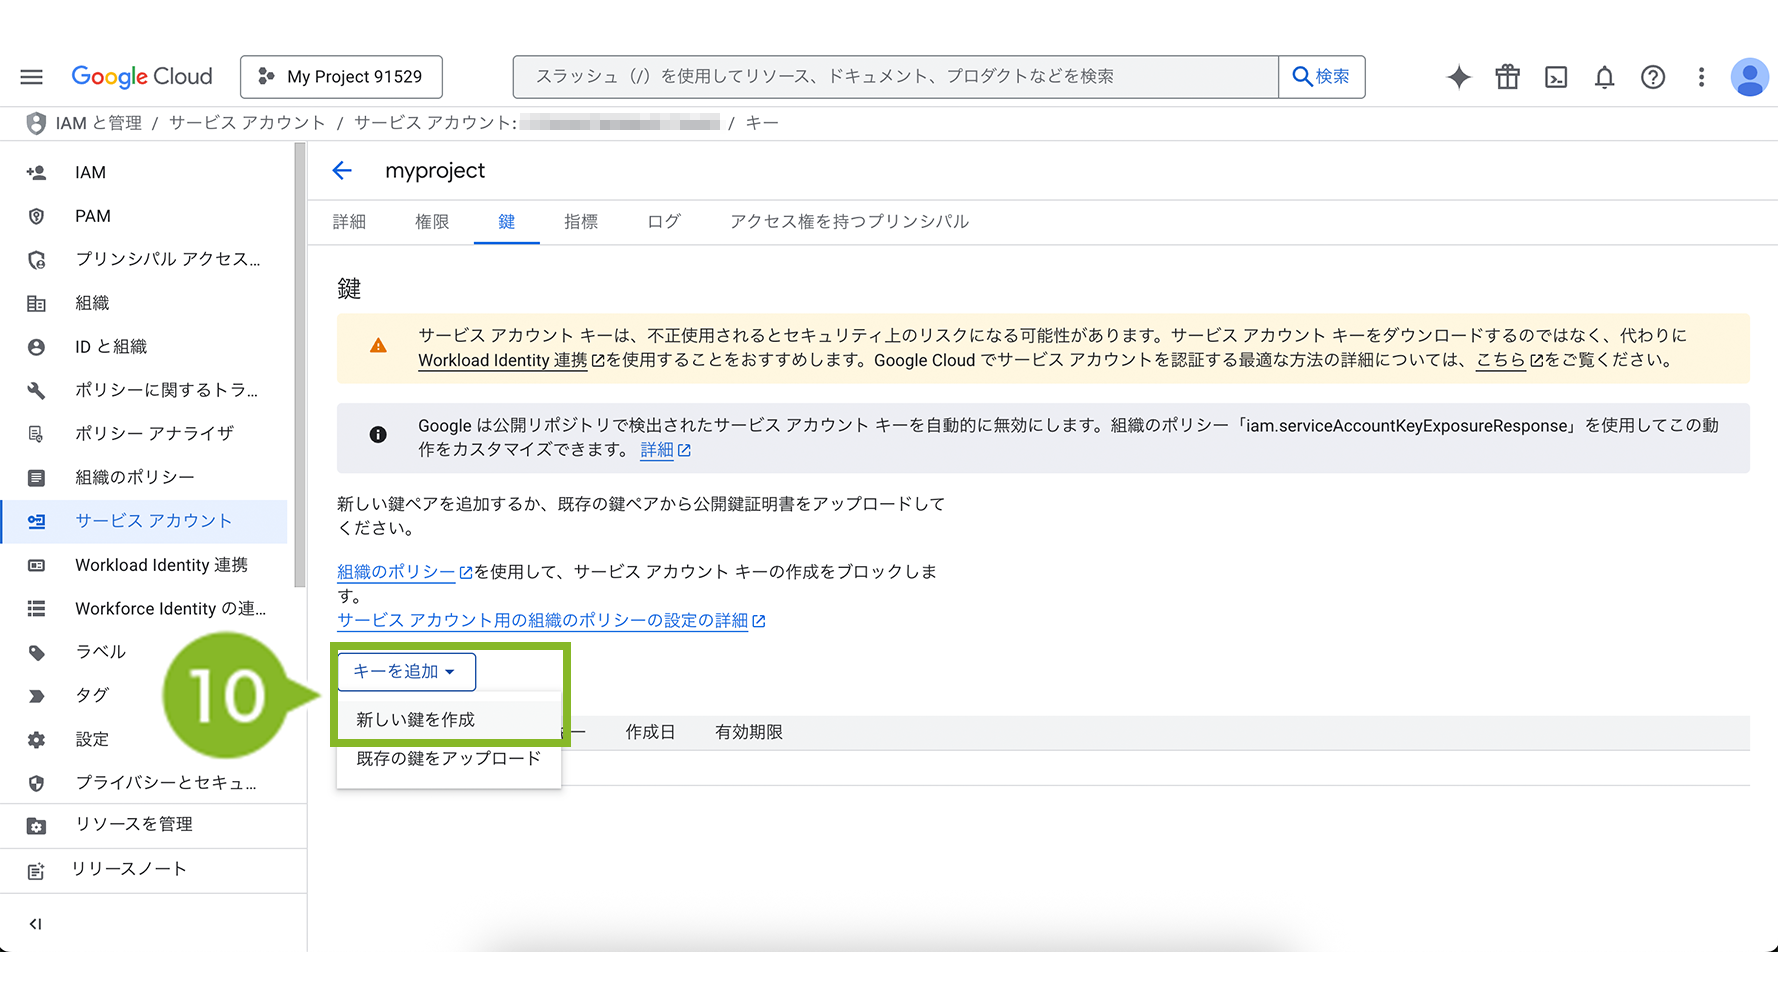This screenshot has height=1000, width=1778.
Task: Open the help question mark icon
Action: point(1653,77)
